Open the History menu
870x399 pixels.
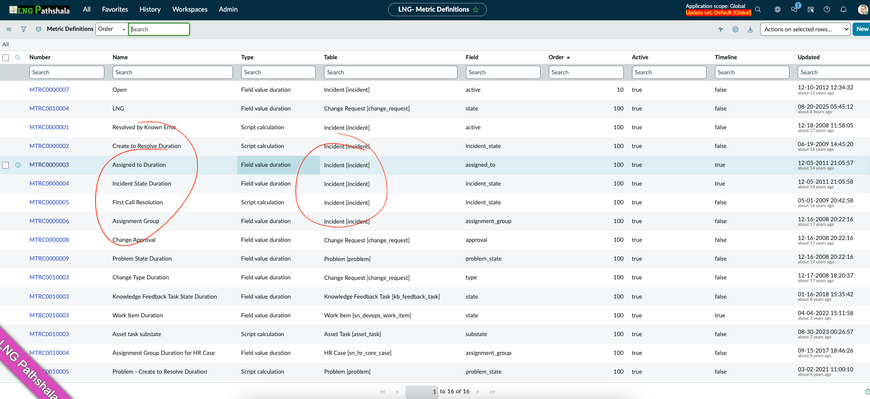click(150, 9)
